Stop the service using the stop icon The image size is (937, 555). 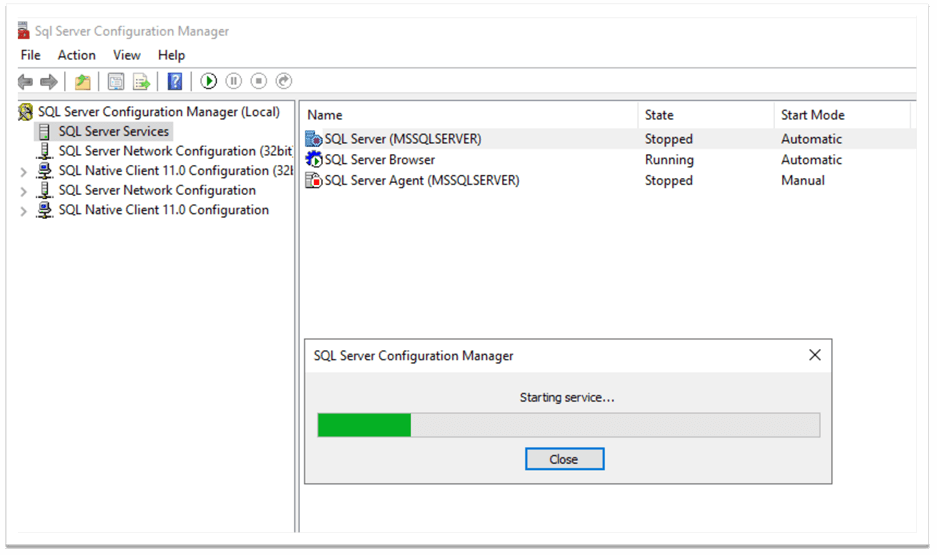pos(259,81)
